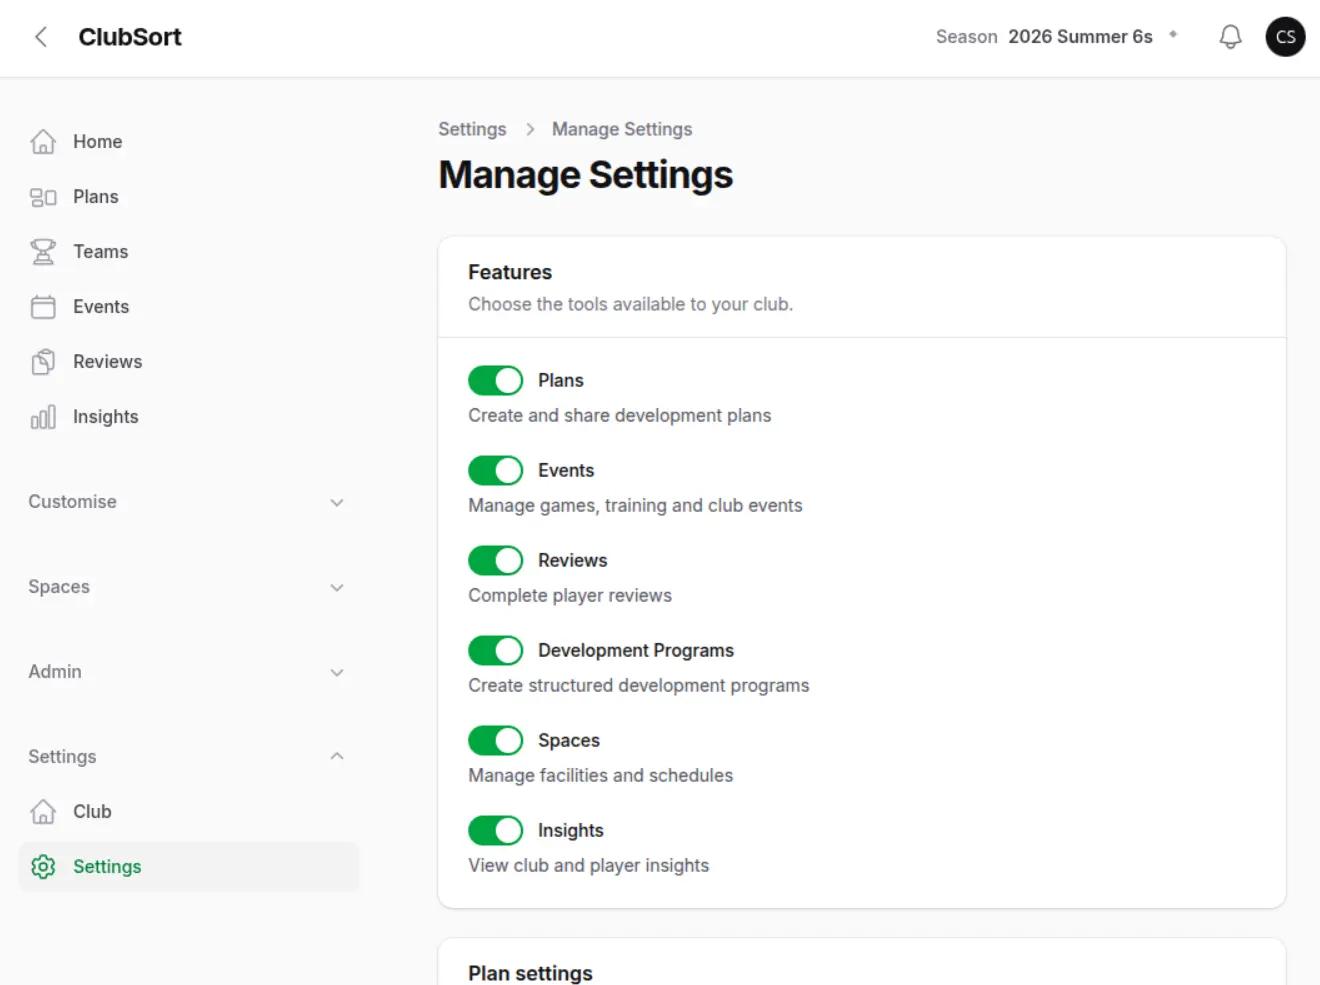
Task: Expand the Spaces sidebar section
Action: coord(188,587)
